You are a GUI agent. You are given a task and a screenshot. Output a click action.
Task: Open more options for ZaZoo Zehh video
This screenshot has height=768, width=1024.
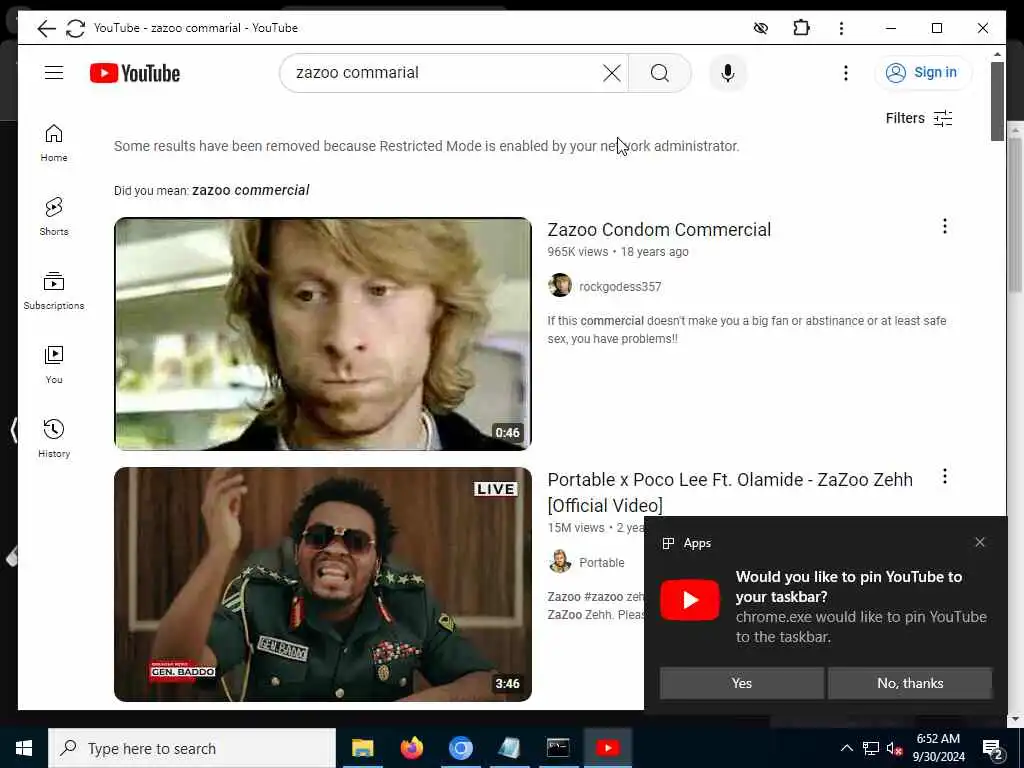tap(944, 477)
